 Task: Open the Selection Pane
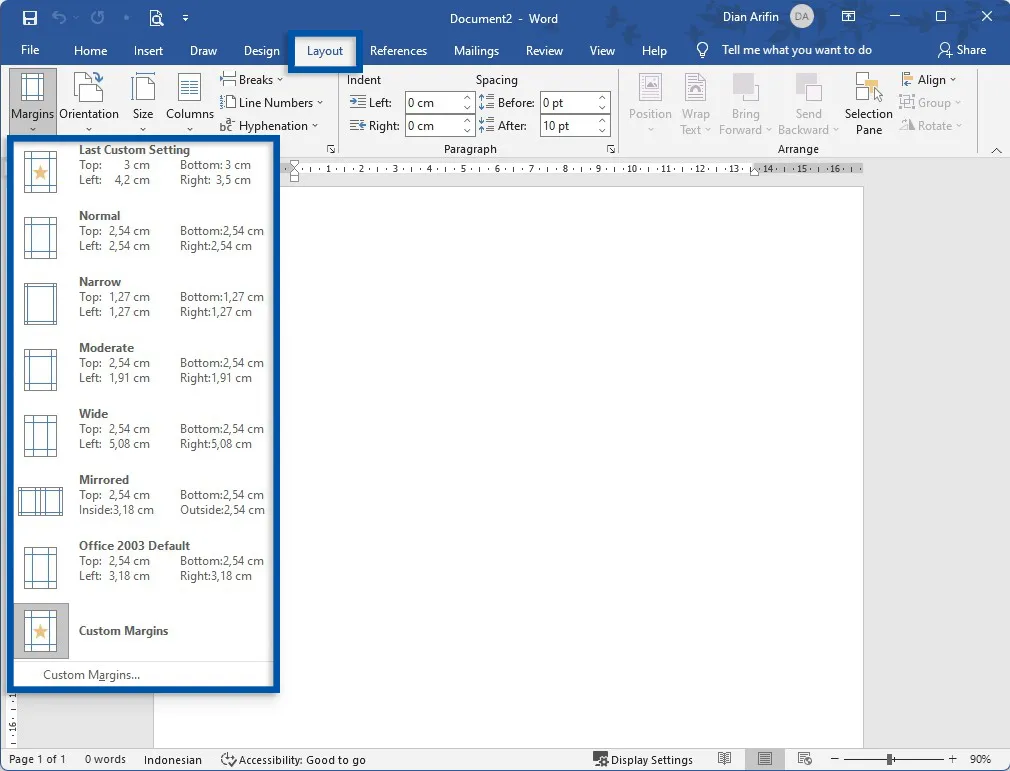click(867, 100)
